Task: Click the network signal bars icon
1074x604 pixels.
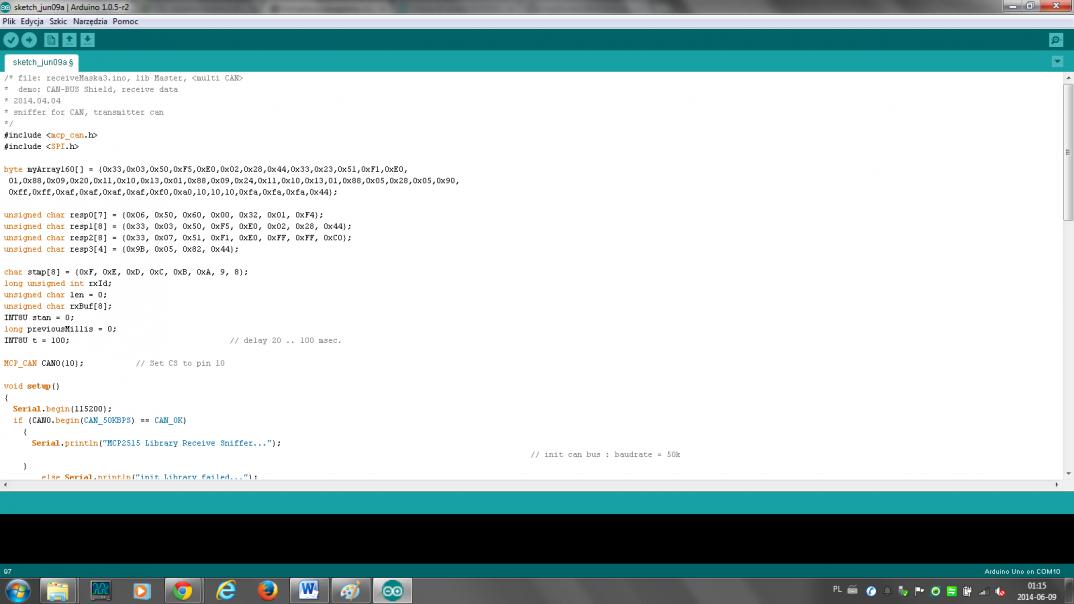Action: pyautogui.click(x=984, y=591)
